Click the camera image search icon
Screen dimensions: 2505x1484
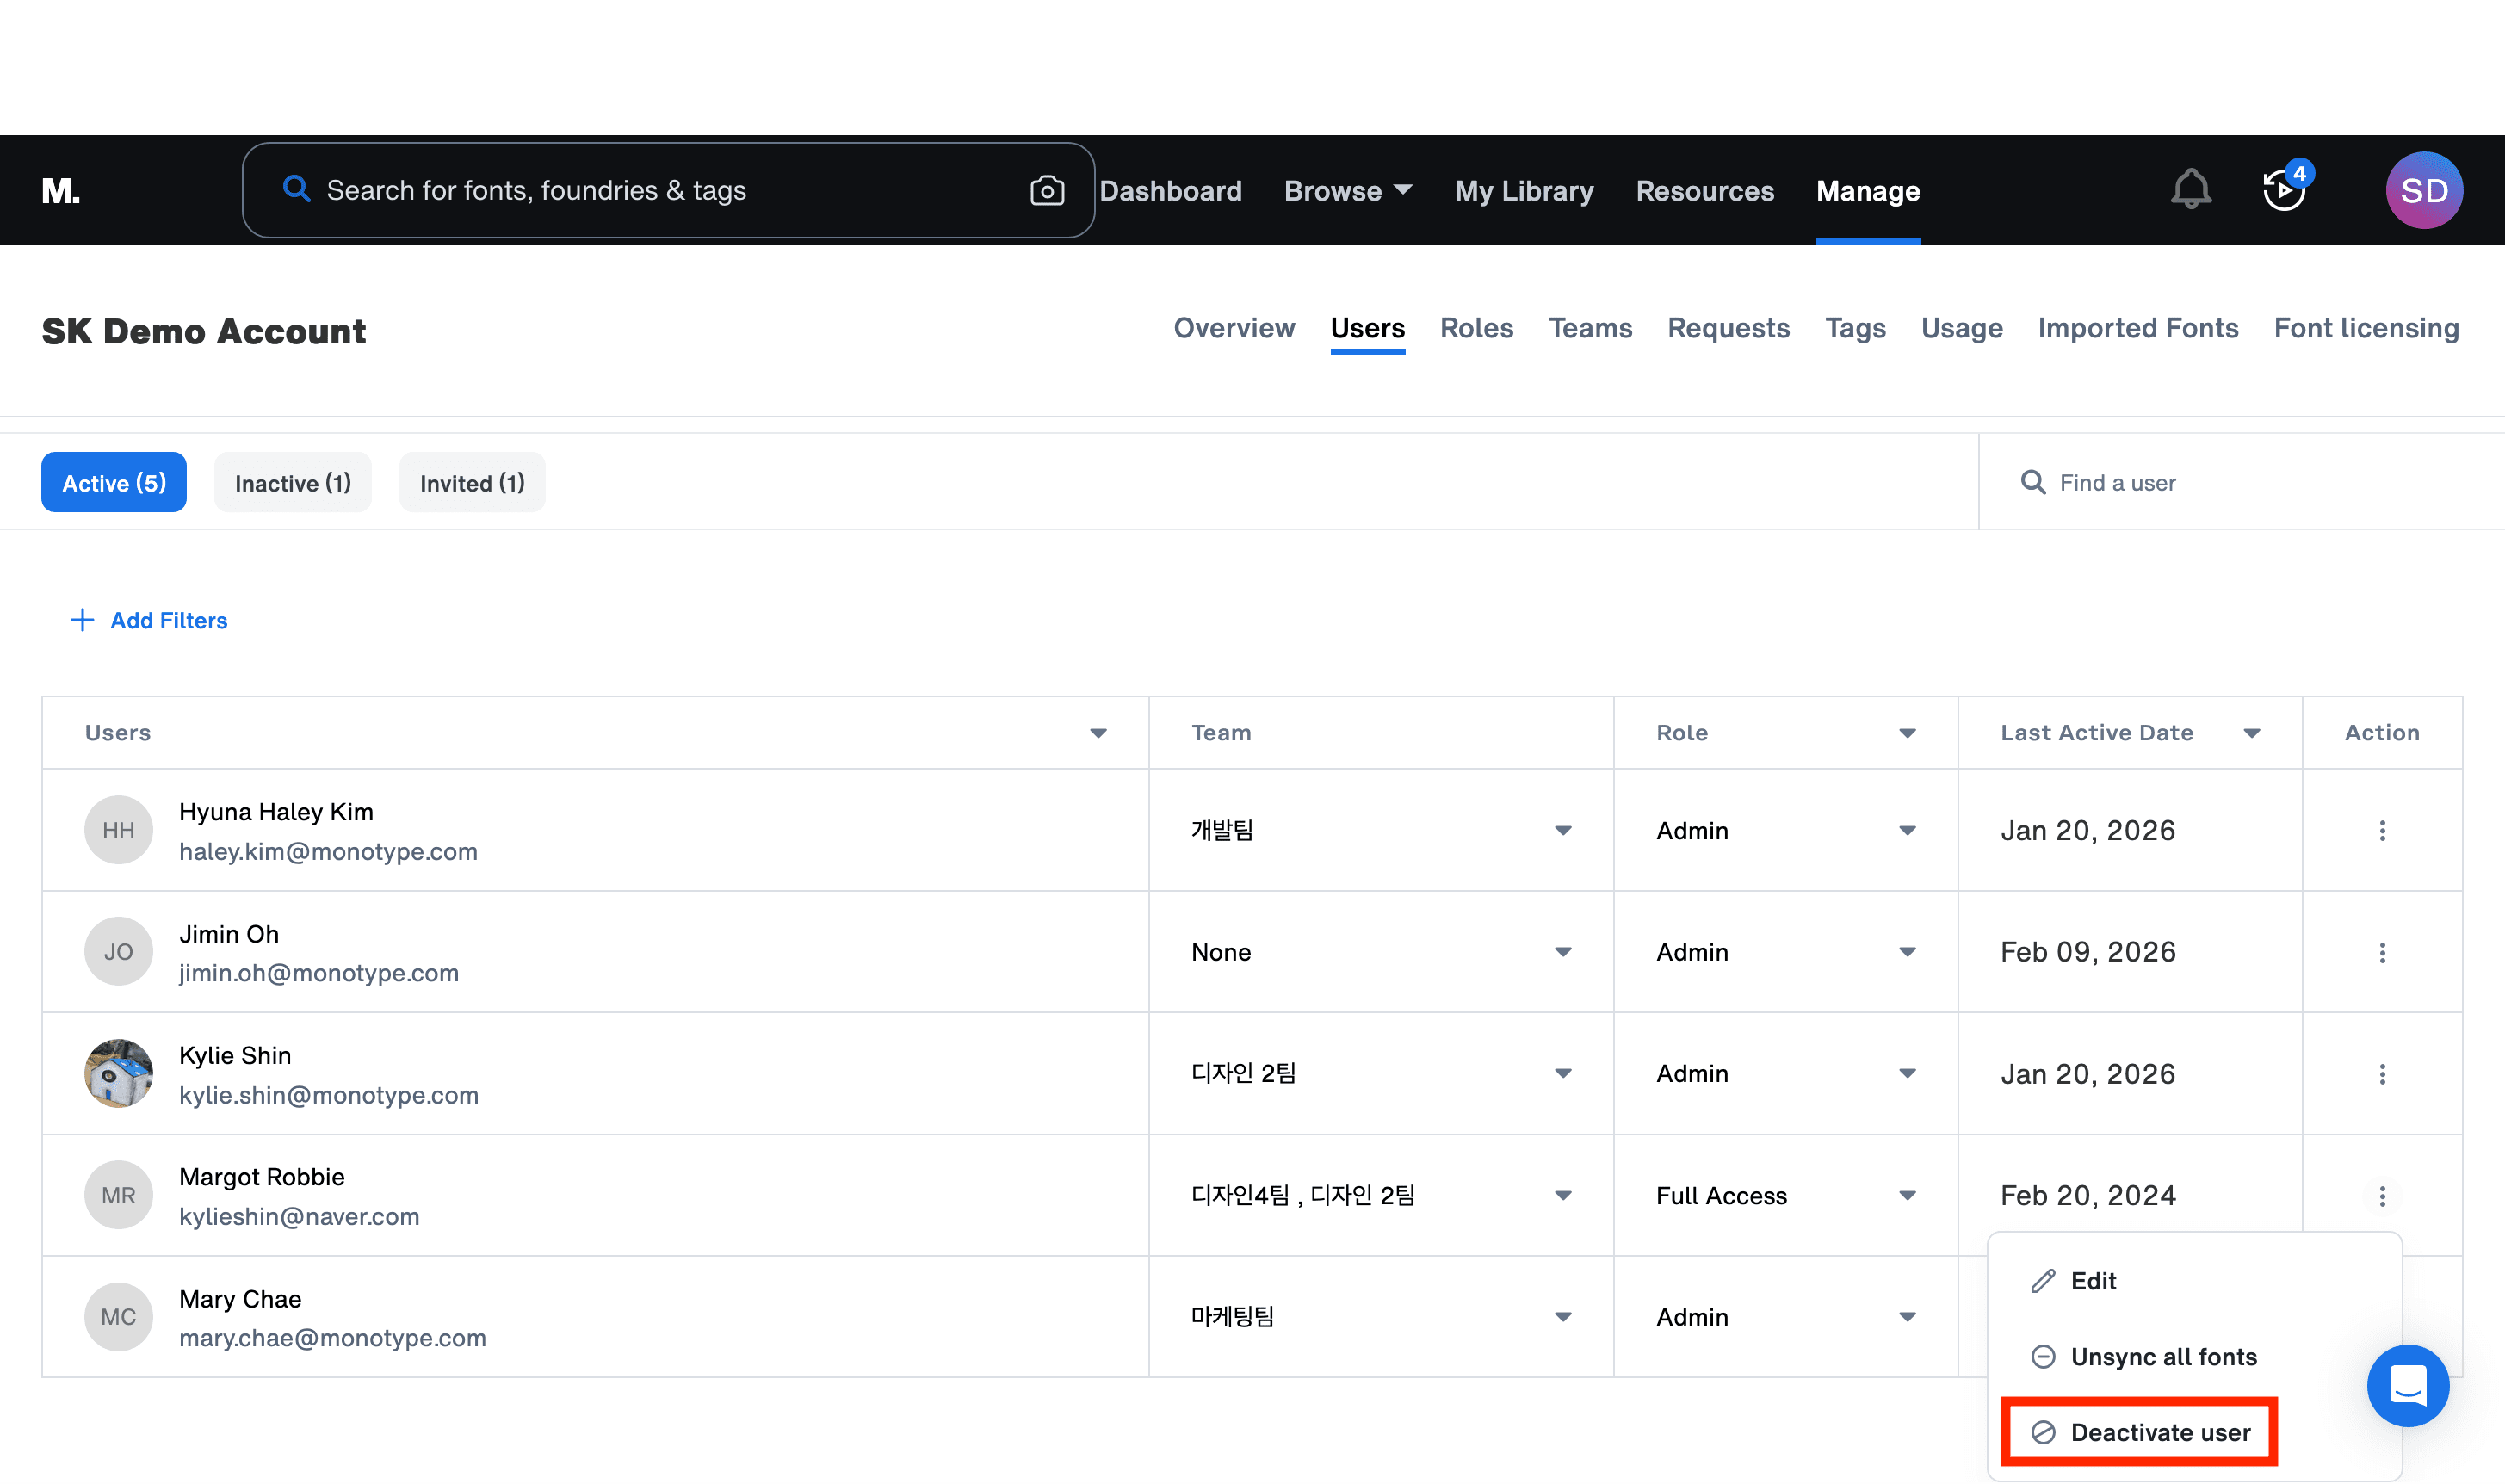[x=1046, y=190]
